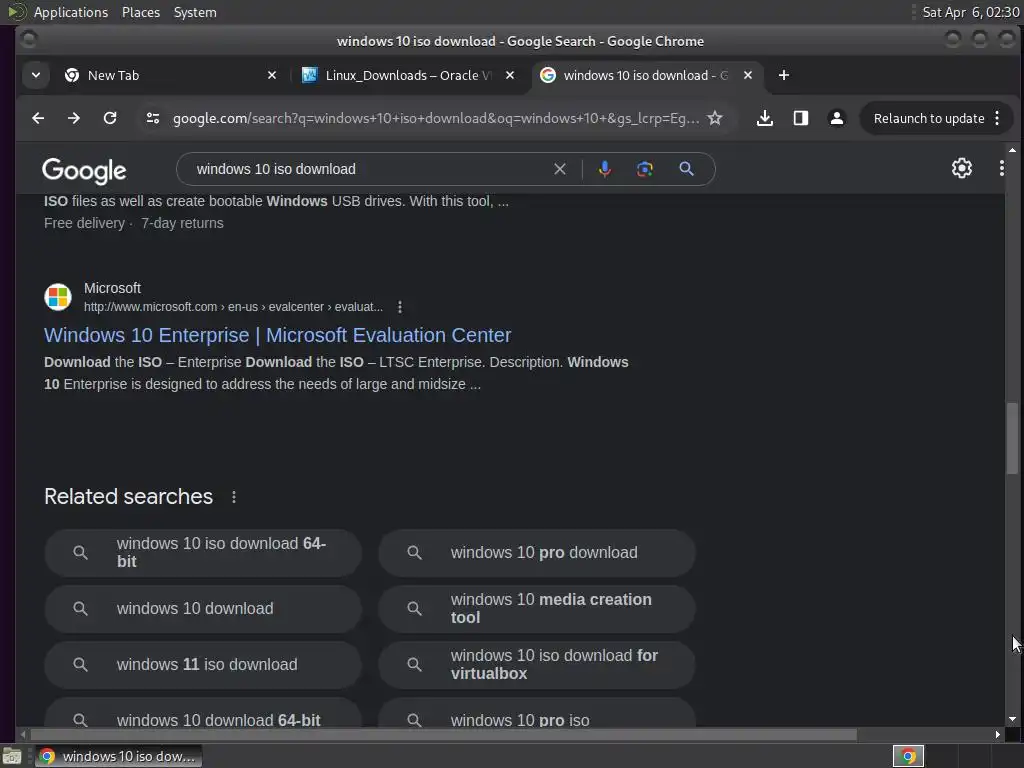Close the windows 10 iso download tab
The height and width of the screenshot is (768, 1024).
tap(748, 75)
